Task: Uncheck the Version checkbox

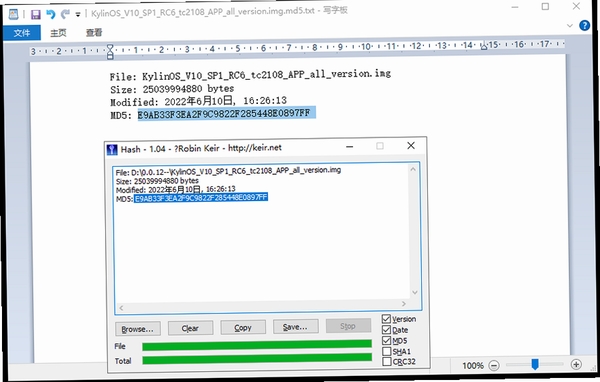Action: [387, 319]
